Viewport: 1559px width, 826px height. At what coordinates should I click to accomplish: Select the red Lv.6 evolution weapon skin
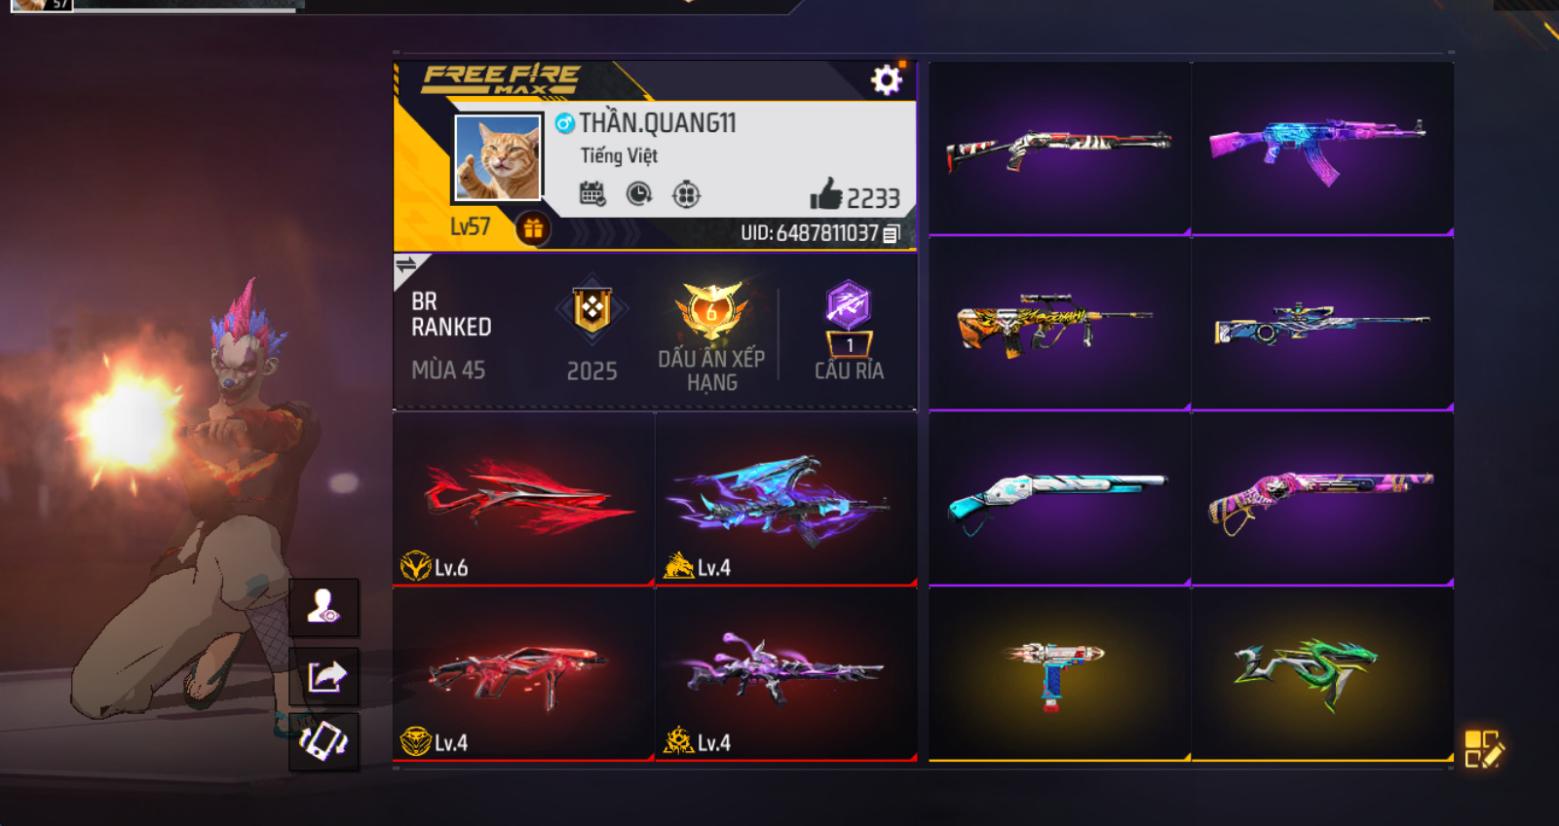(x=524, y=499)
